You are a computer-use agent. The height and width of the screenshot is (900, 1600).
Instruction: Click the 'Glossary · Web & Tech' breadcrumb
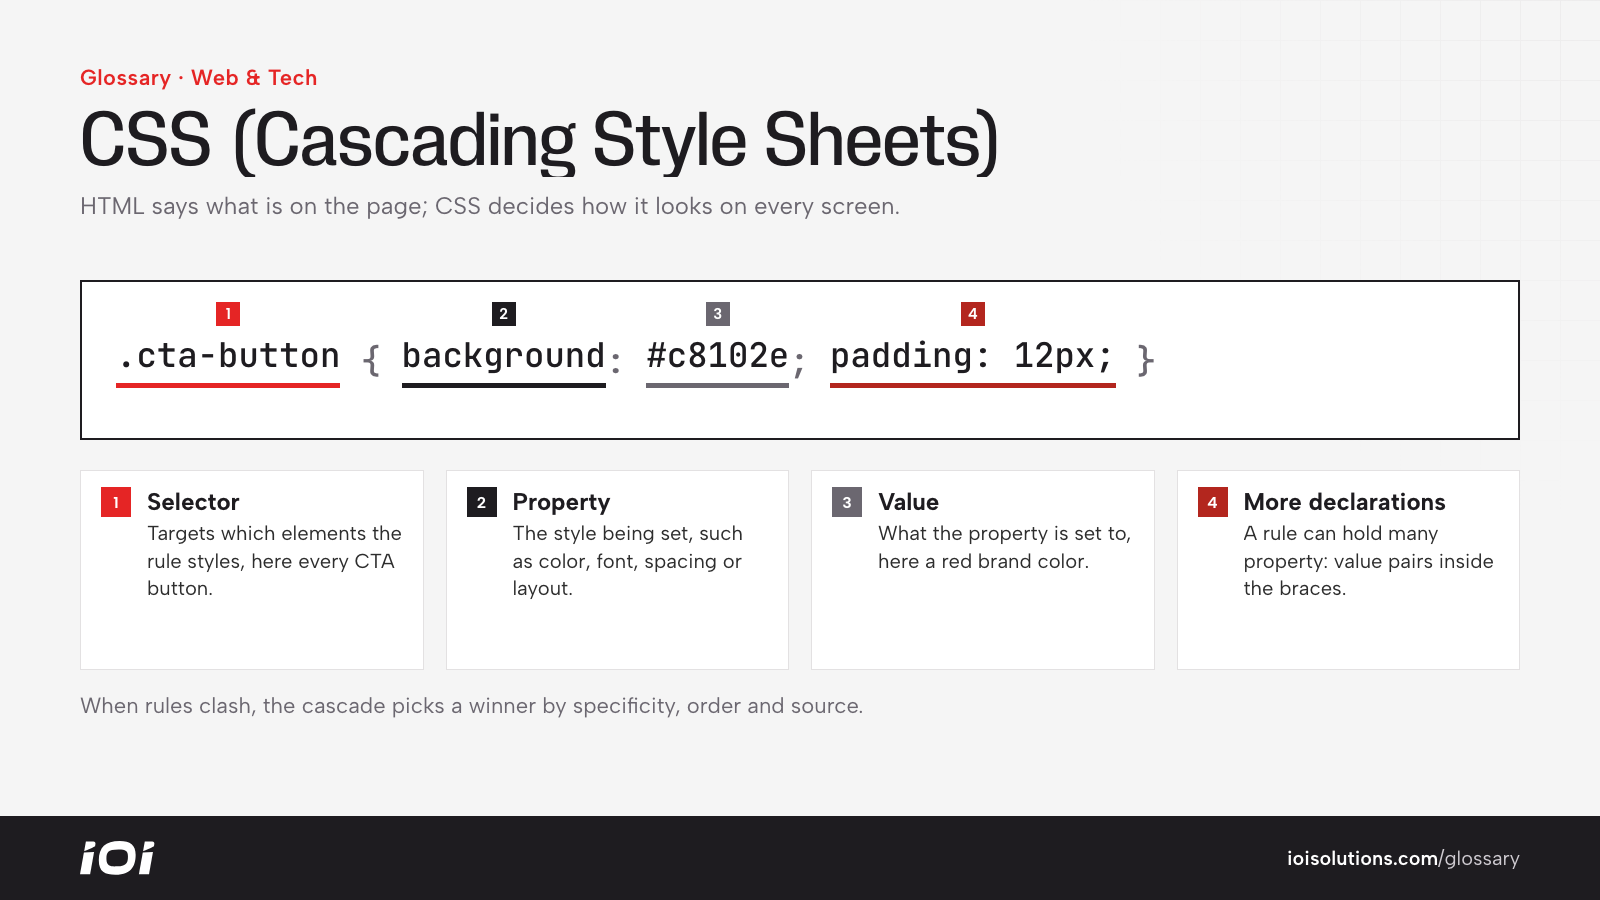coord(198,78)
